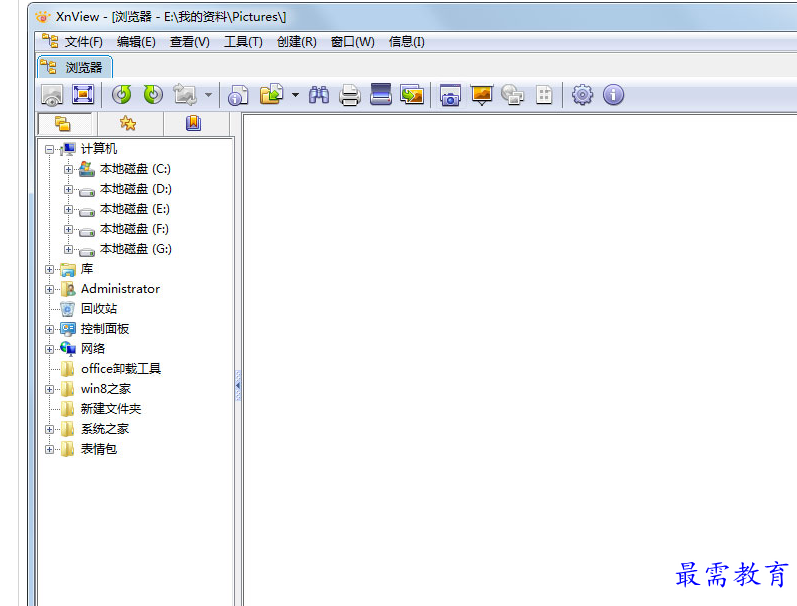Open the 查看(V) menu
This screenshot has width=797, height=606.
click(x=190, y=42)
